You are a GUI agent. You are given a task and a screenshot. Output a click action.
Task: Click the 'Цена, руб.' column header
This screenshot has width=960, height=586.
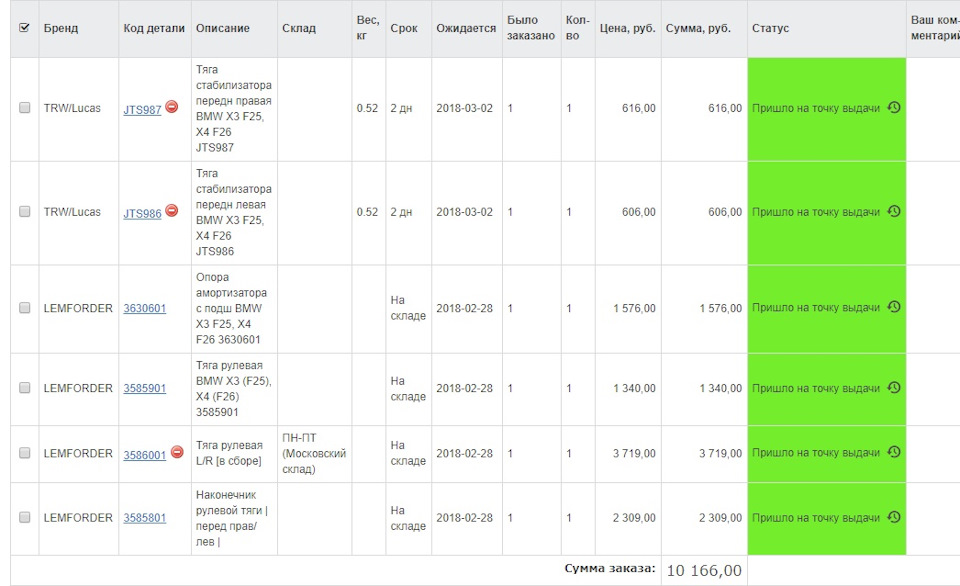[628, 28]
